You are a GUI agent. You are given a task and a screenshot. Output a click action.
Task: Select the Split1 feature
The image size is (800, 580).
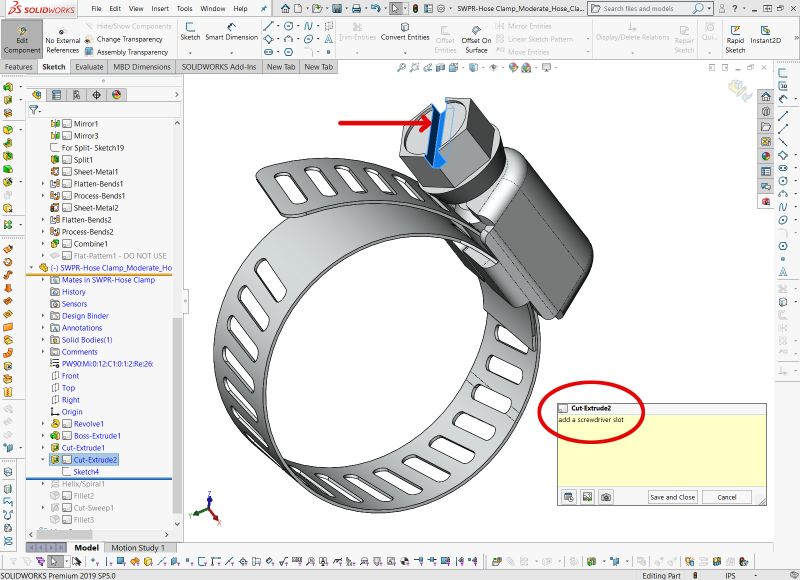coord(83,160)
